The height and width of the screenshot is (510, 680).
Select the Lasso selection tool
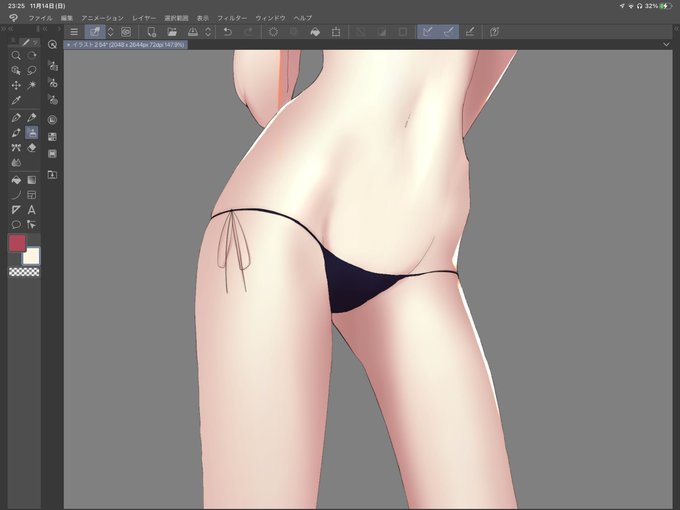[x=32, y=70]
